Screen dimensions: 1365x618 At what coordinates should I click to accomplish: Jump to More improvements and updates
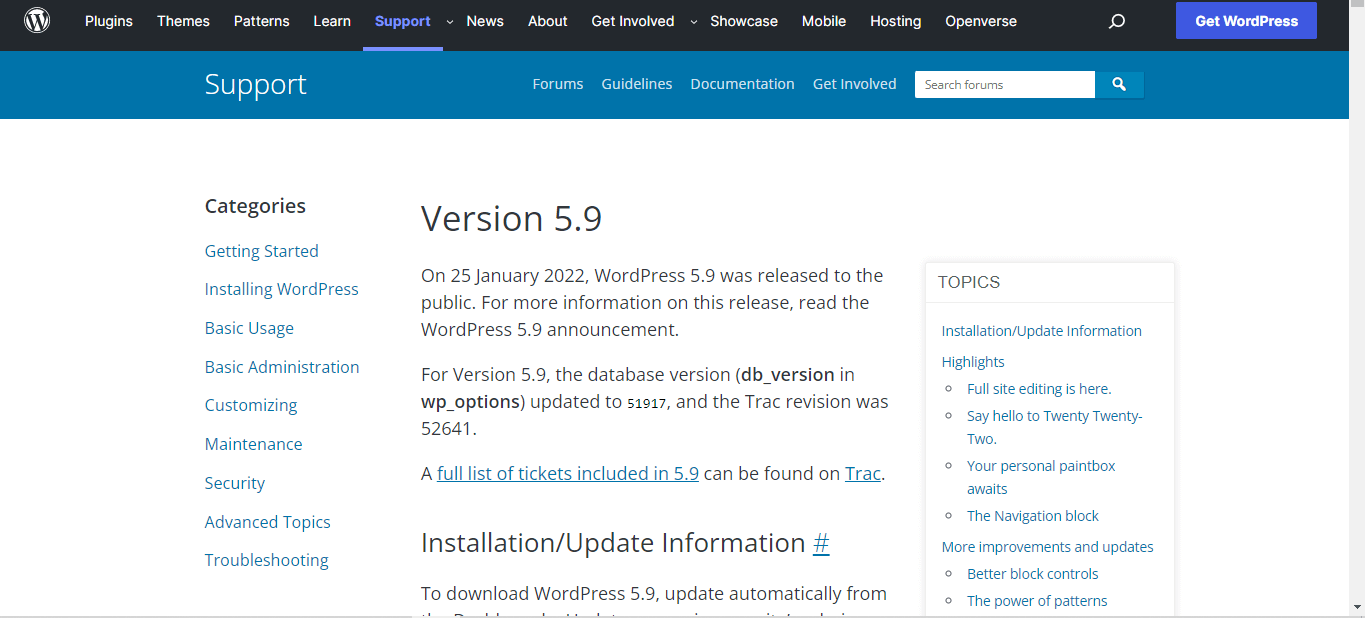pos(1047,547)
